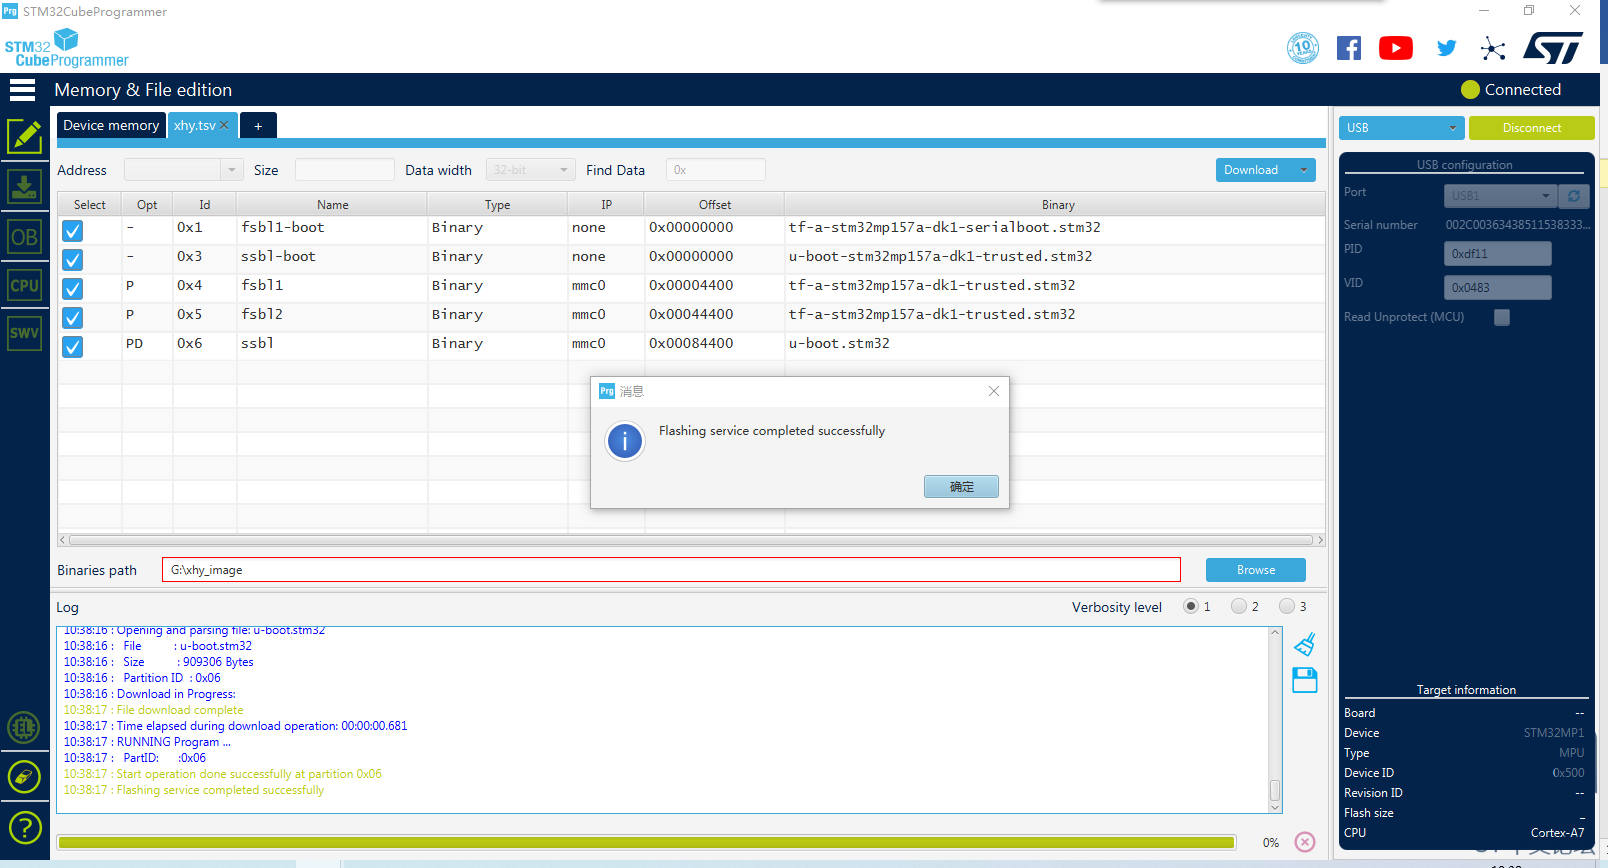1608x868 pixels.
Task: Open Memory & File edition pencil icon
Action: pyautogui.click(x=24, y=136)
